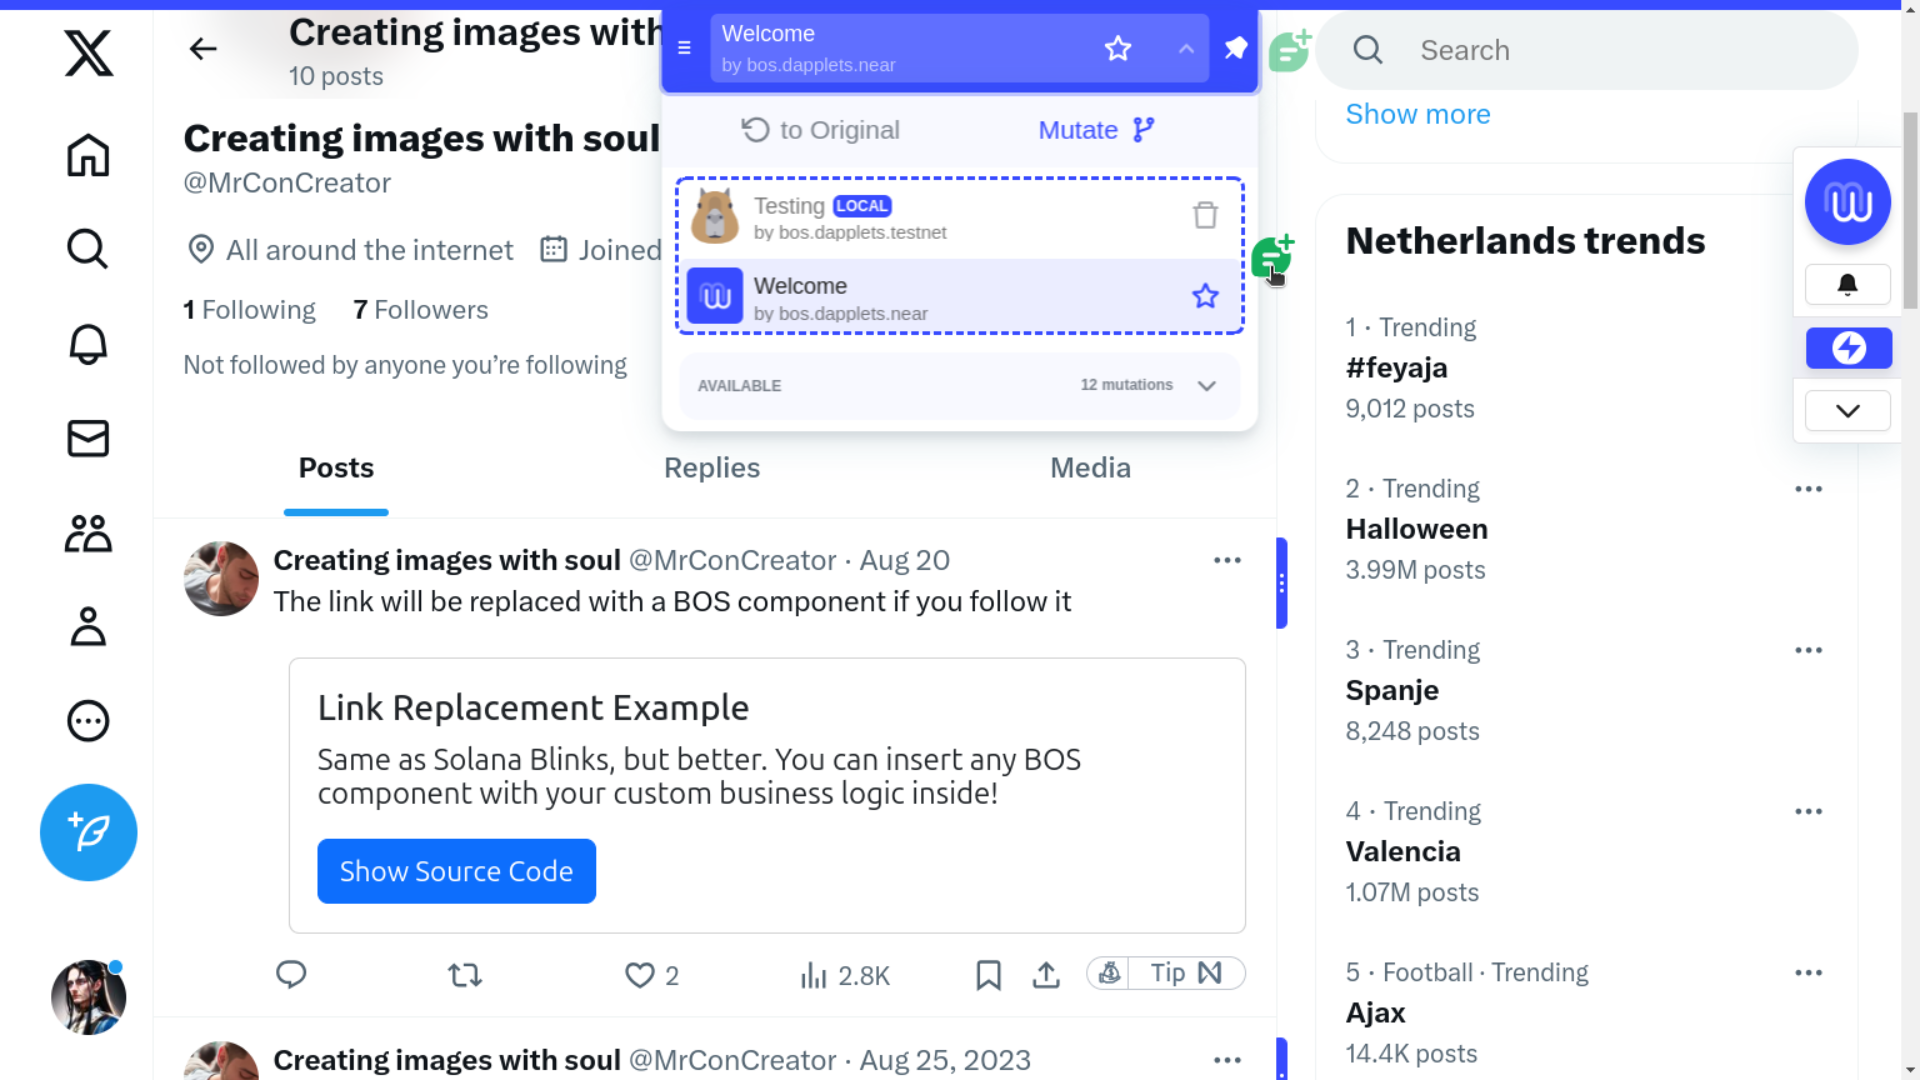Star the Welcome mutation in the header
The height and width of the screenshot is (1080, 1920).
pos(1118,47)
